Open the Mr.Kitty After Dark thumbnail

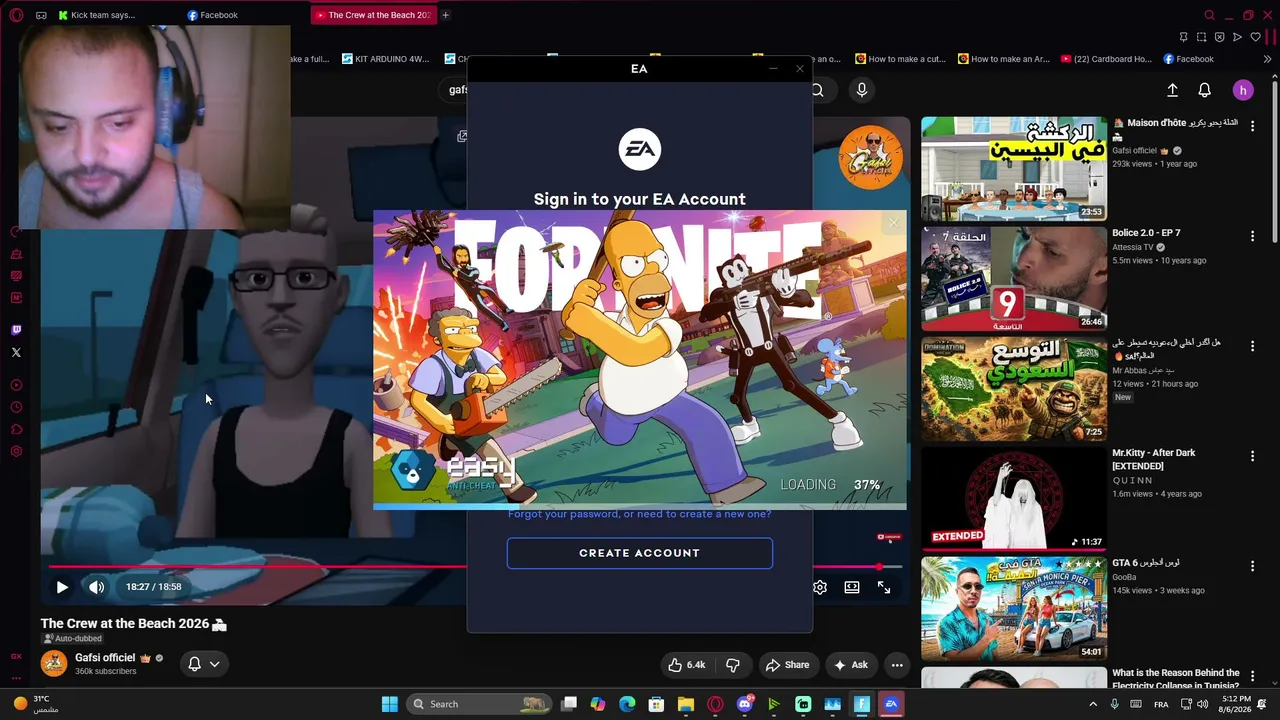(1014, 498)
